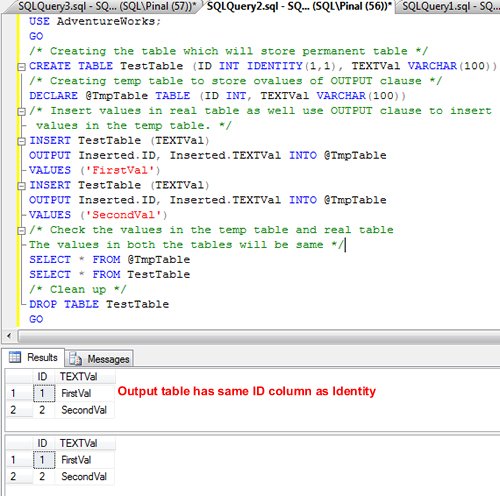Click the editor horizontal scrollbar track
The height and width of the screenshot is (496, 500).
tap(259, 336)
